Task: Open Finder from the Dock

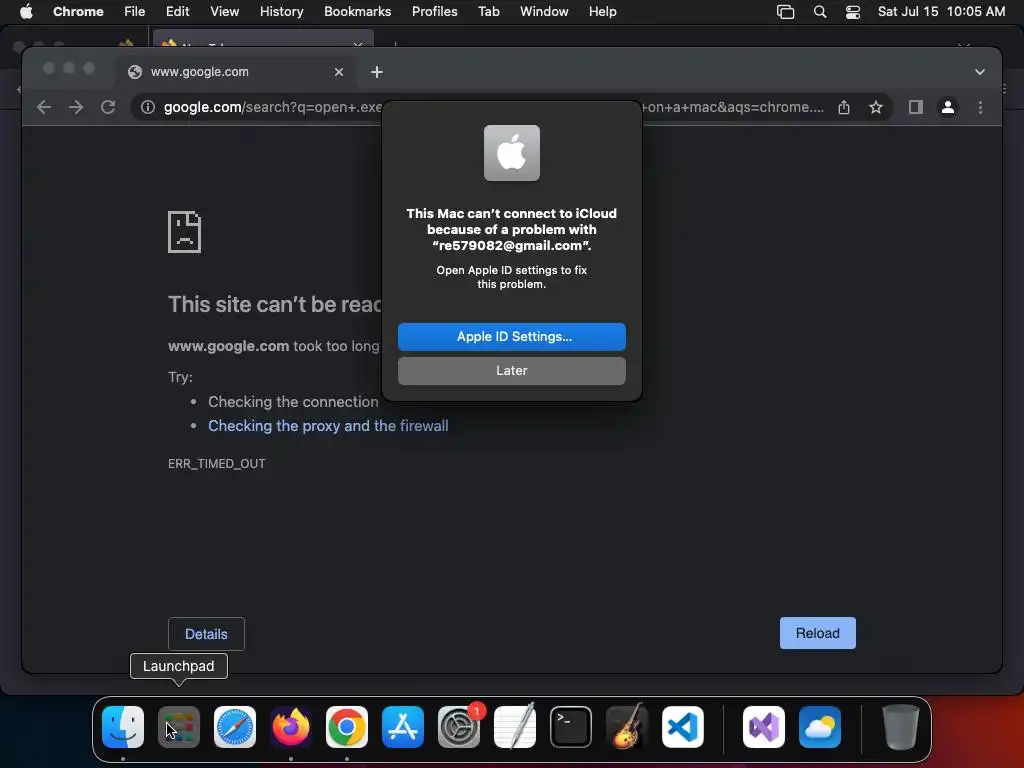Action: coord(123,726)
